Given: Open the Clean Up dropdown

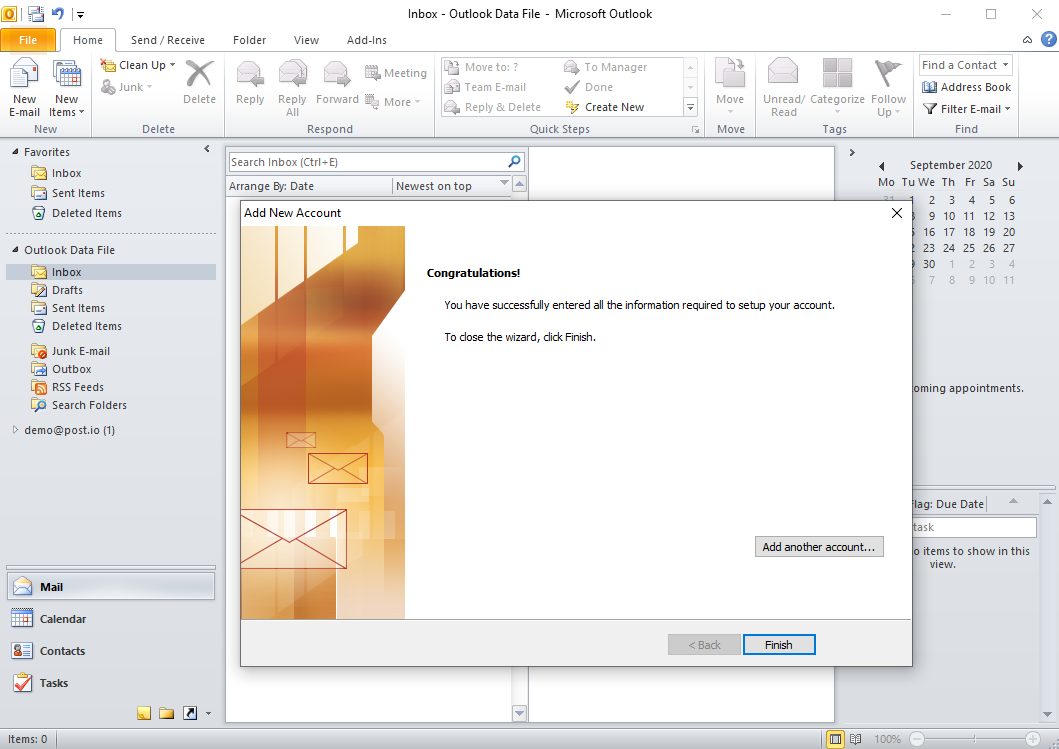Looking at the screenshot, I should [x=138, y=65].
